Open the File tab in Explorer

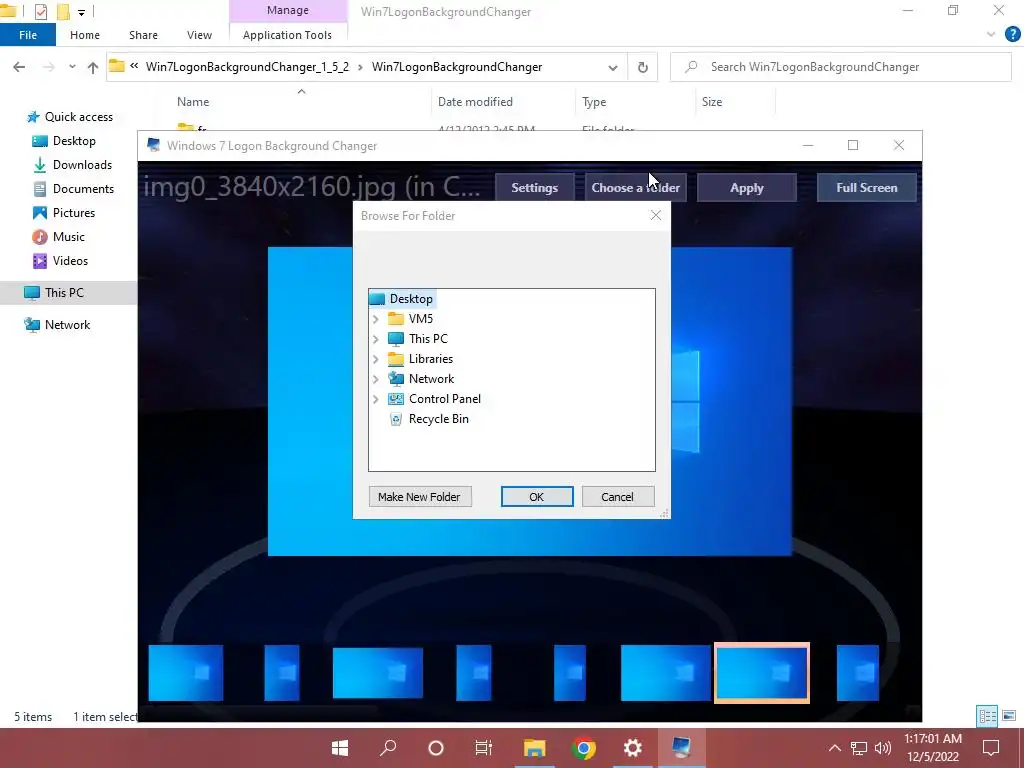point(27,35)
